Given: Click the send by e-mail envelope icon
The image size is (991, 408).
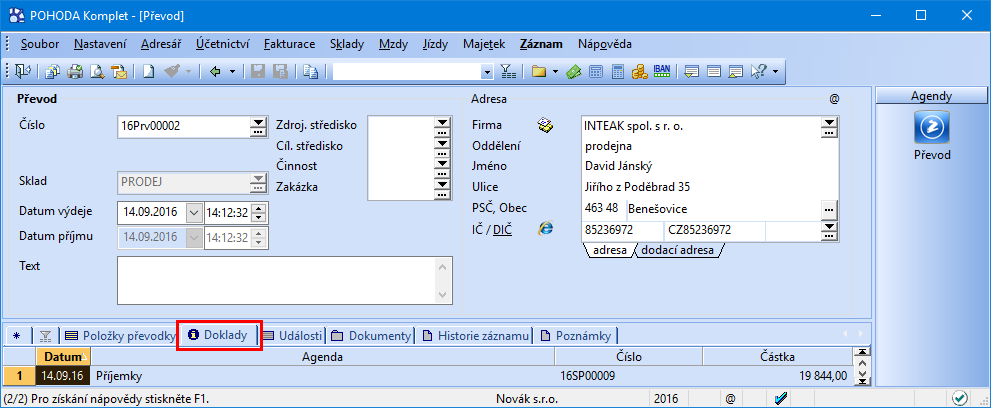Looking at the screenshot, I should pos(119,71).
